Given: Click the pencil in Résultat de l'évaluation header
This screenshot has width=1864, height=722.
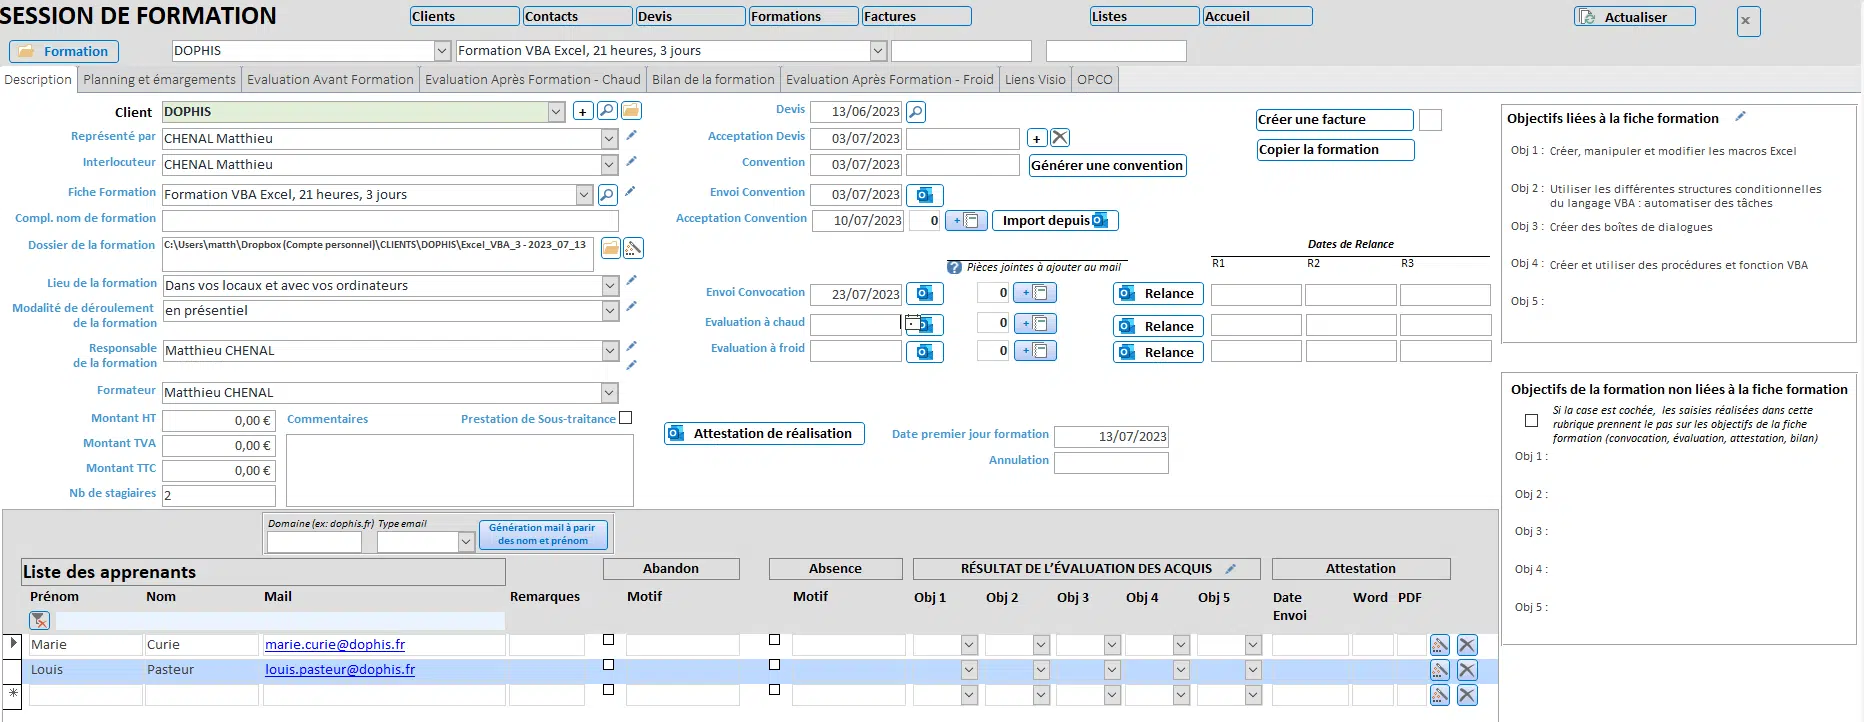Looking at the screenshot, I should [x=1231, y=569].
